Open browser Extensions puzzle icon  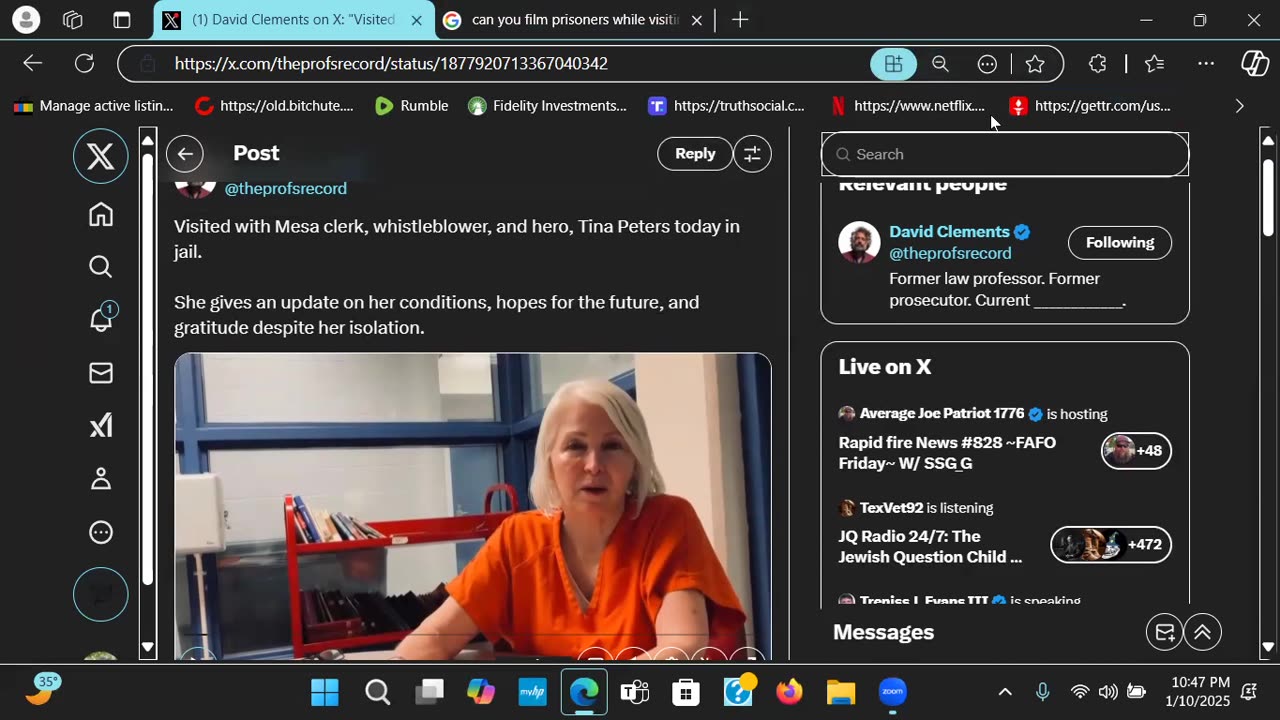1097,64
